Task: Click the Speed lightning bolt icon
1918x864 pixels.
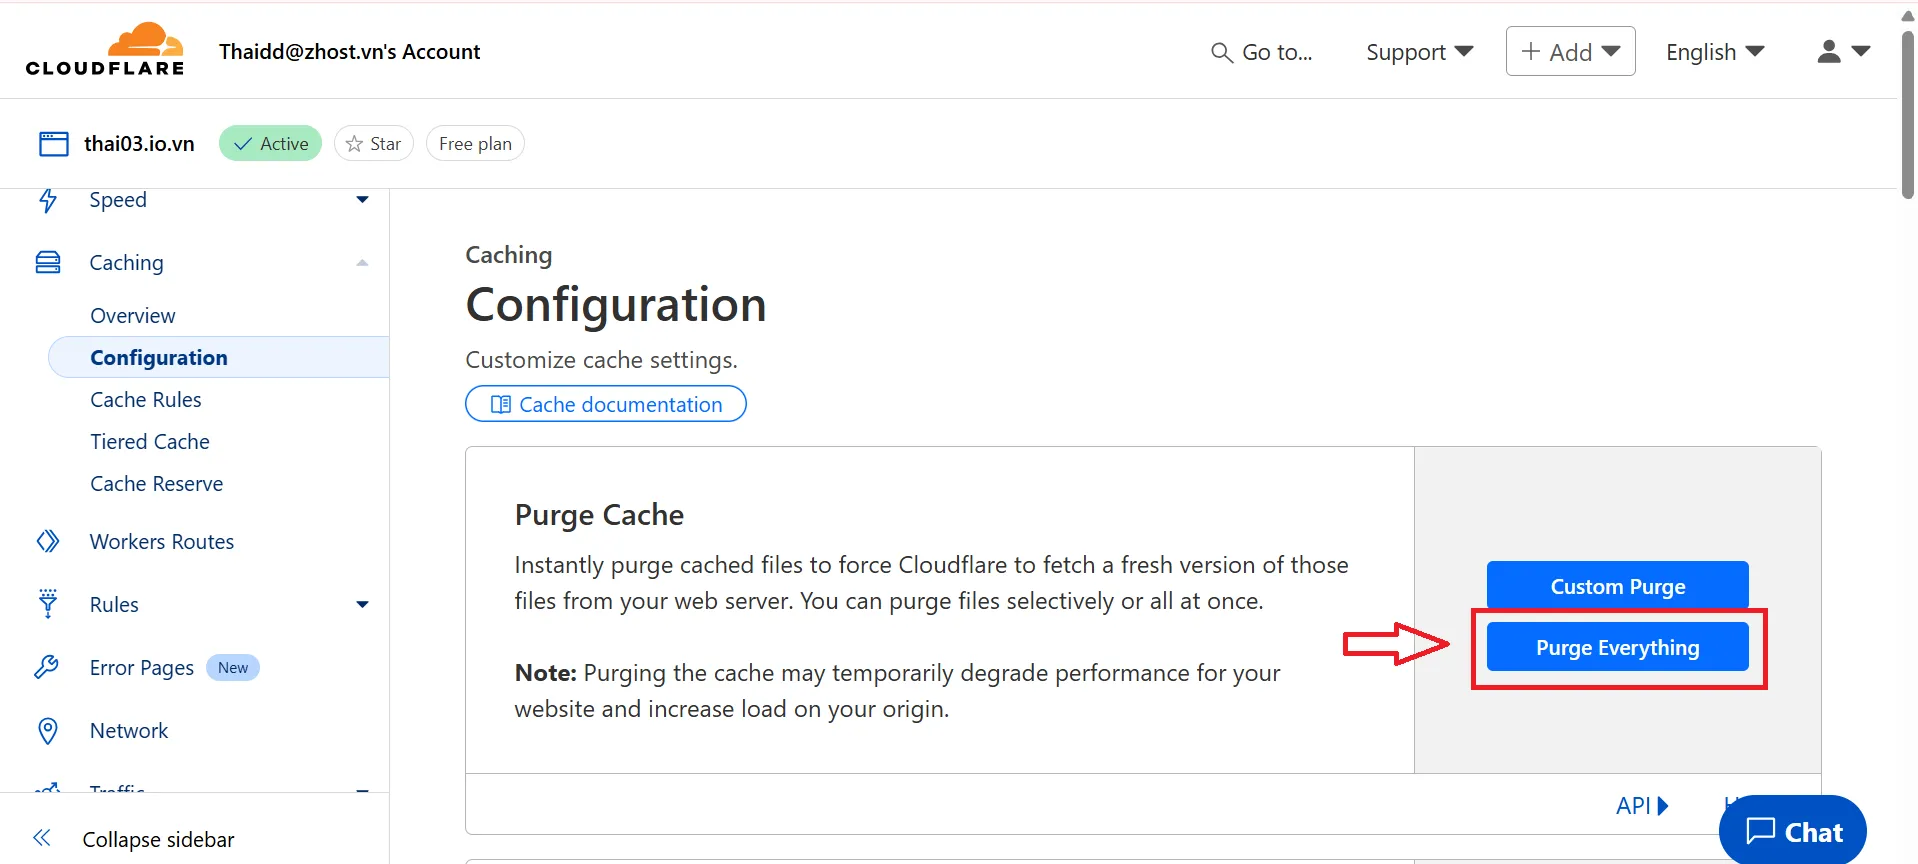Action: coord(48,201)
